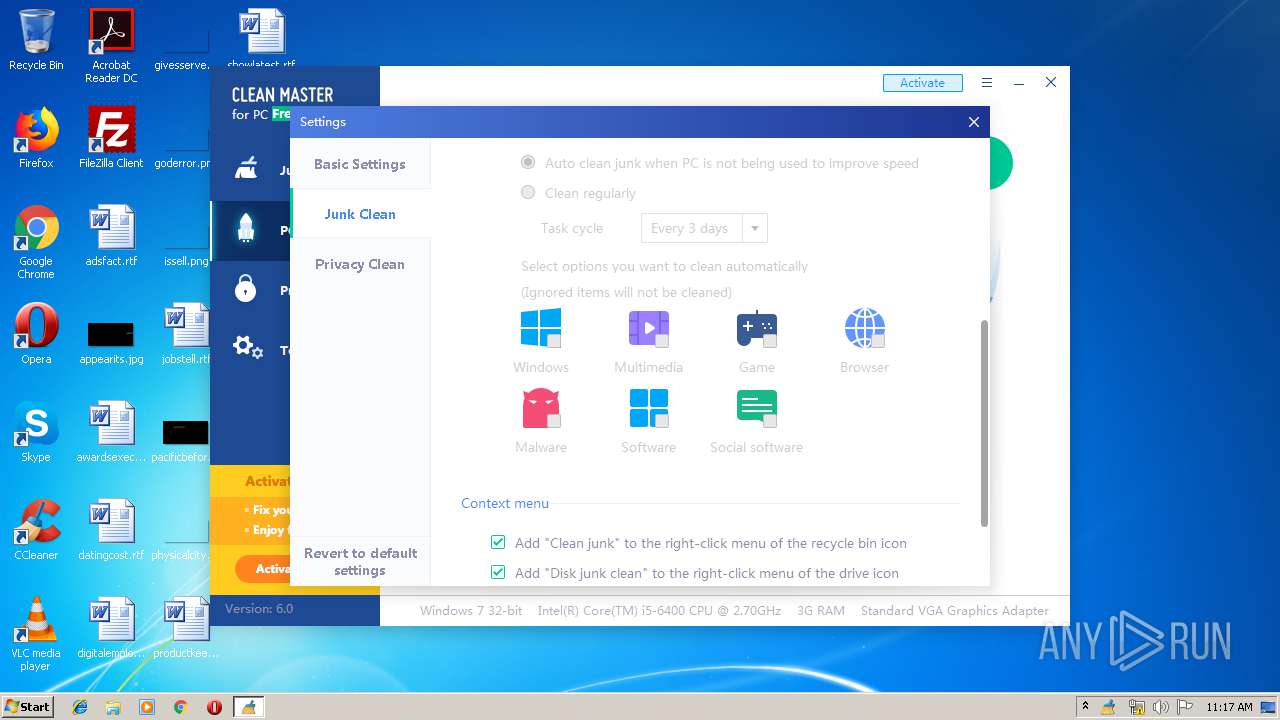Toggle the Windows junk category icon
1280x720 pixels.
click(541, 328)
